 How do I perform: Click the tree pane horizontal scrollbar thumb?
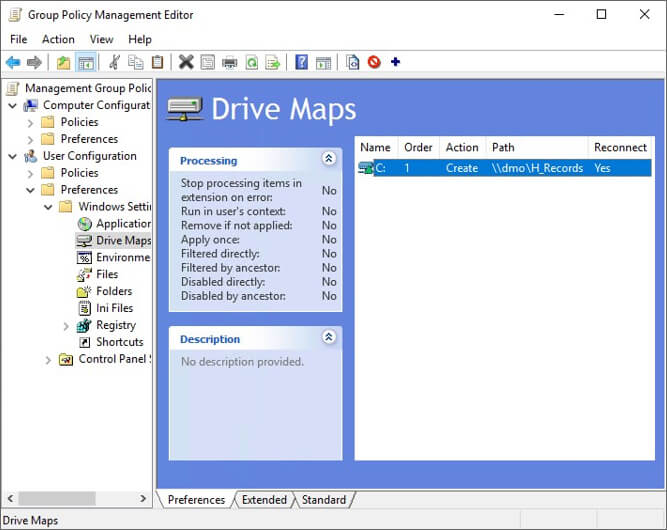[x=57, y=498]
